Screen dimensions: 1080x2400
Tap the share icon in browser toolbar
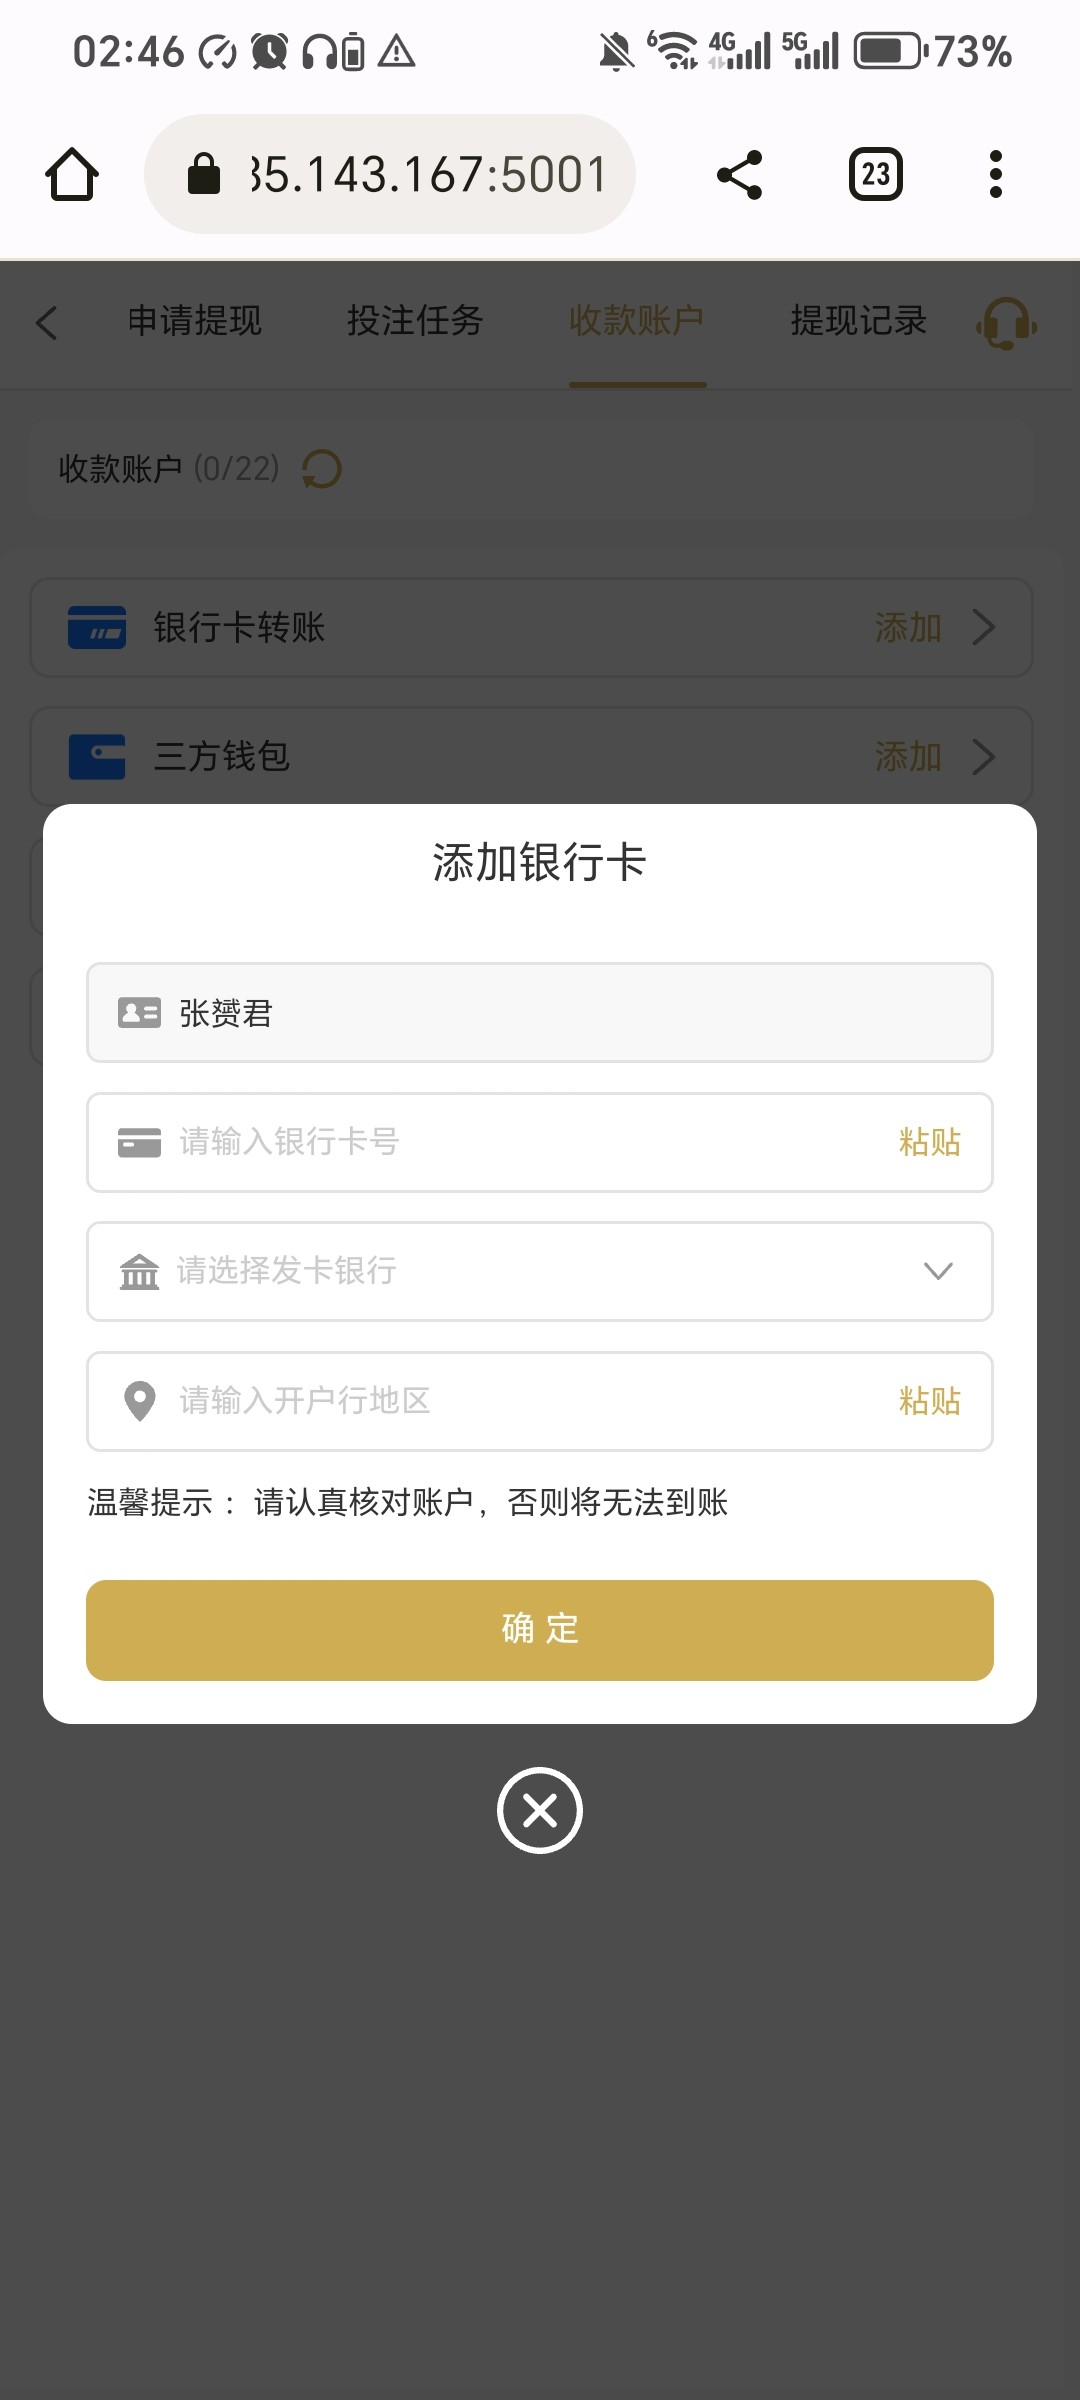pos(740,175)
